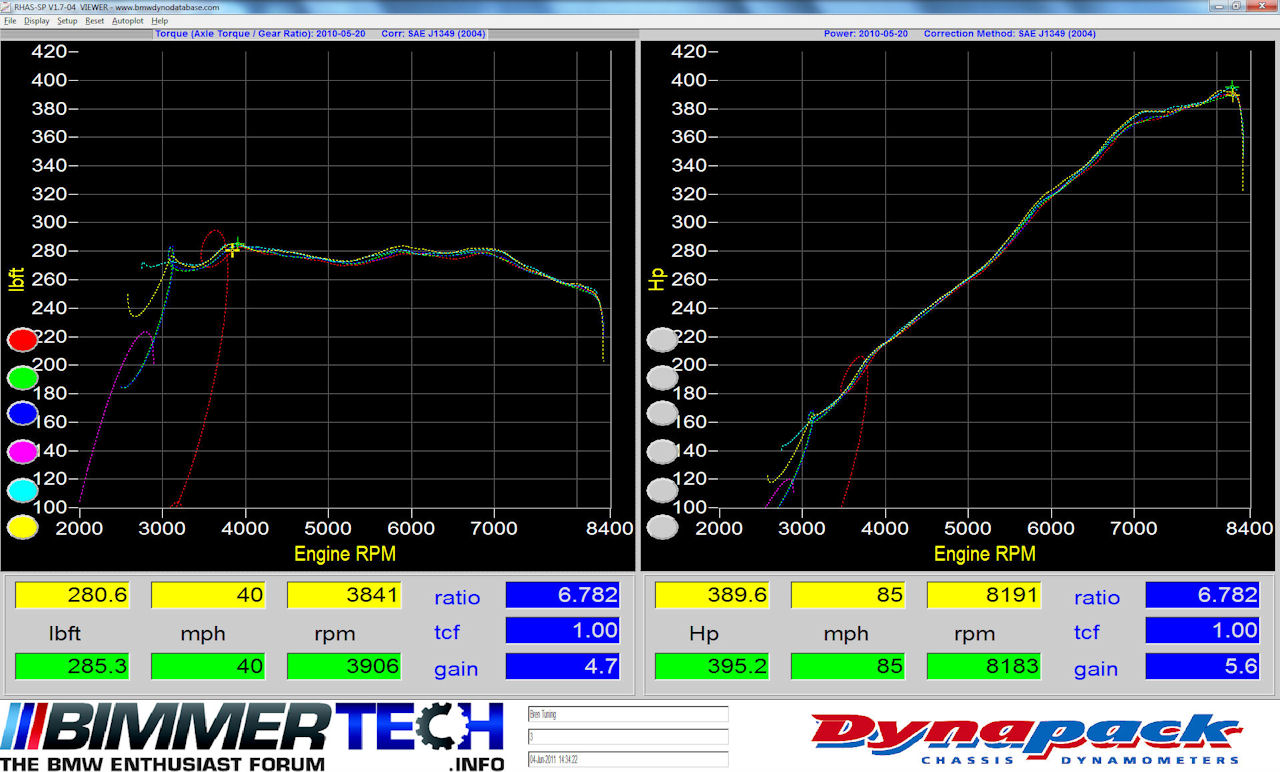1280x772 pixels.
Task: Select the yellow 389.6 Hp value
Action: (x=712, y=595)
